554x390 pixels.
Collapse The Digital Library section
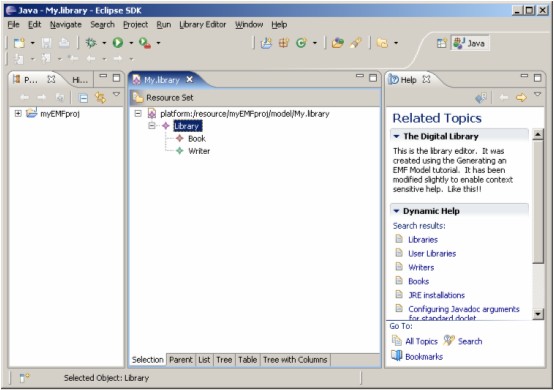(x=396, y=136)
